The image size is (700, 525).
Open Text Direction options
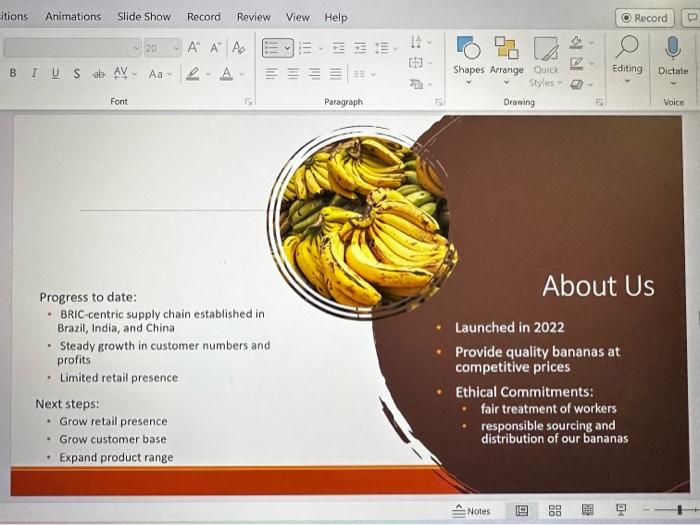pos(420,42)
